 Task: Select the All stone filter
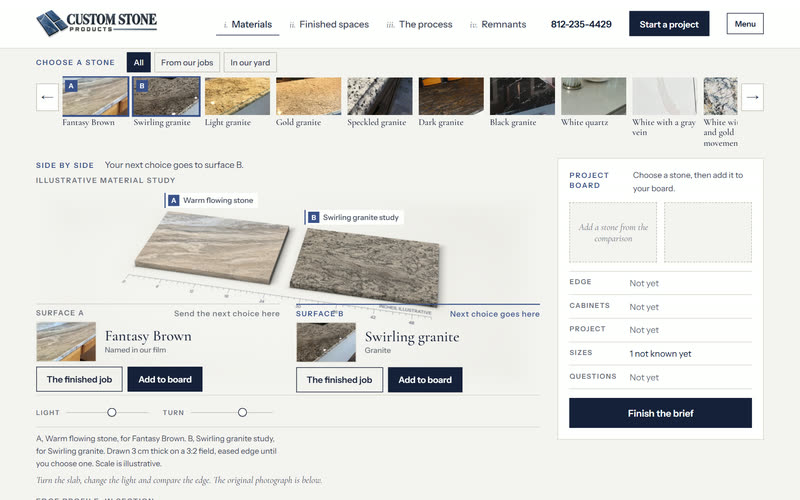click(138, 63)
